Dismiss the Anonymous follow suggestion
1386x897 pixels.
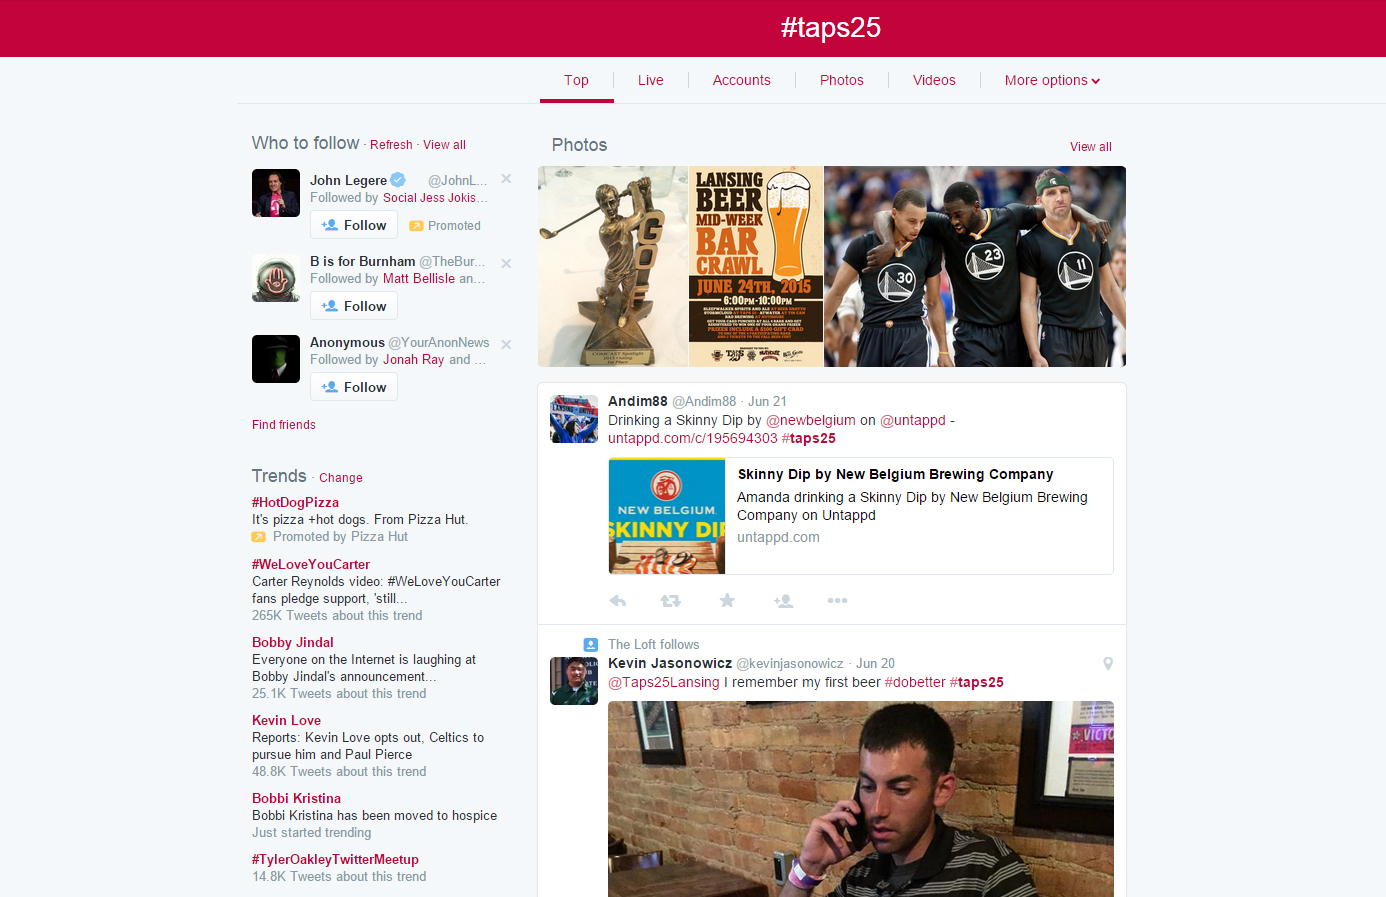(x=506, y=344)
